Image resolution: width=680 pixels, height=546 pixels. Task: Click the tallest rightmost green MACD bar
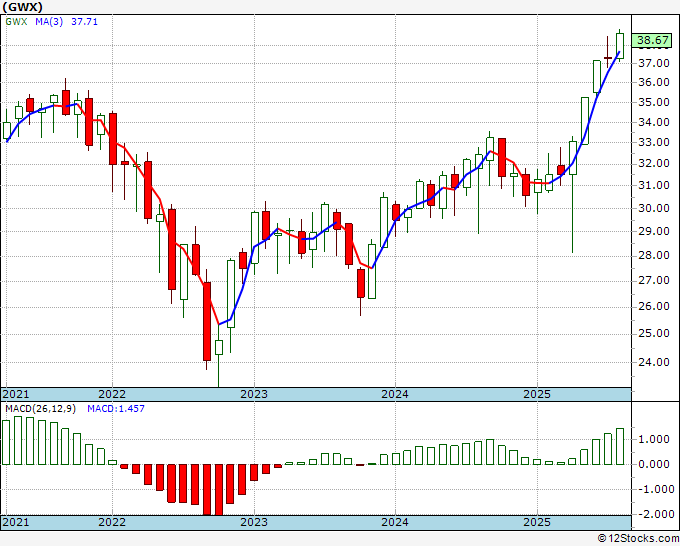coord(620,447)
